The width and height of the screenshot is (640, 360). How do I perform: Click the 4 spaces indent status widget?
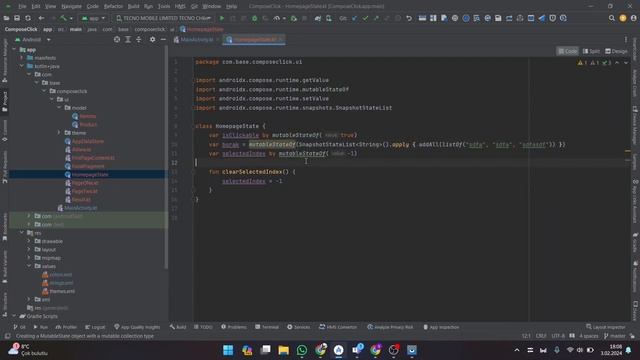point(588,336)
